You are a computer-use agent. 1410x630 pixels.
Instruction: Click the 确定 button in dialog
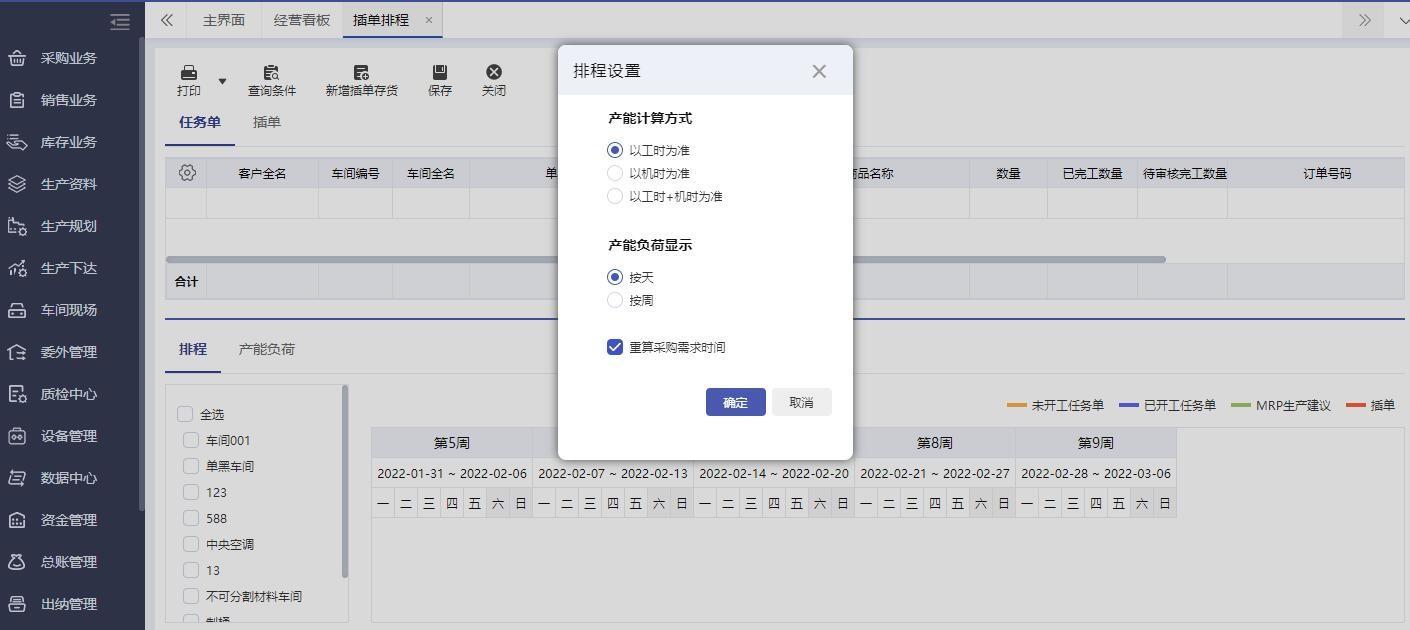tap(735, 402)
